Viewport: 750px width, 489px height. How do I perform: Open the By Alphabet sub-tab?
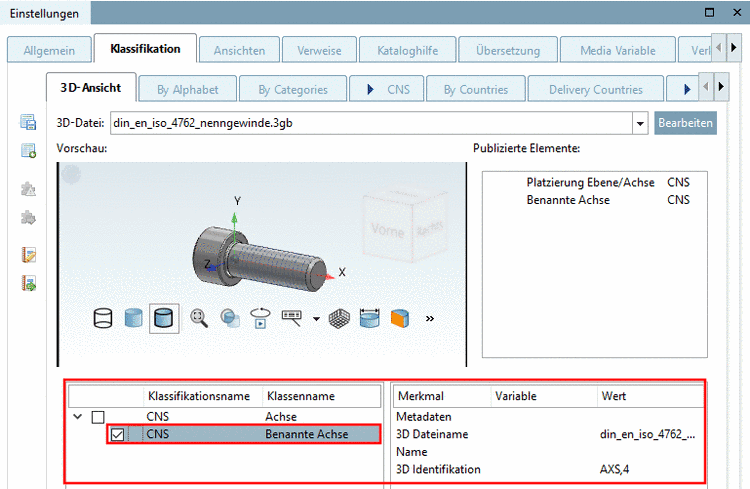188,89
